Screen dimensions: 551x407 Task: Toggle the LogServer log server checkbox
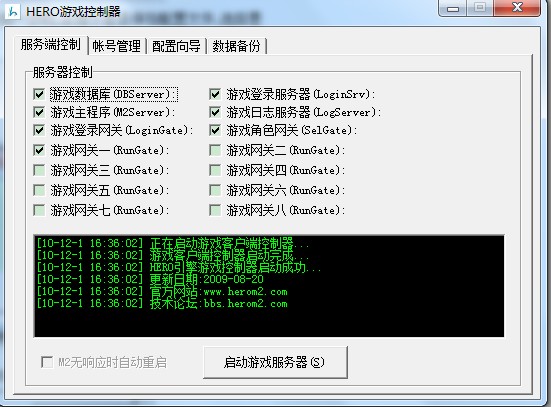[215, 112]
